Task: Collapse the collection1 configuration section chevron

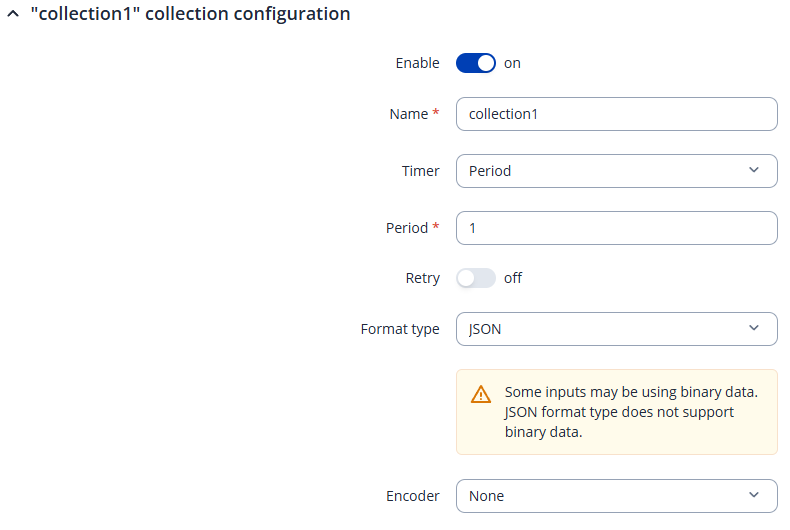Action: (x=13, y=15)
